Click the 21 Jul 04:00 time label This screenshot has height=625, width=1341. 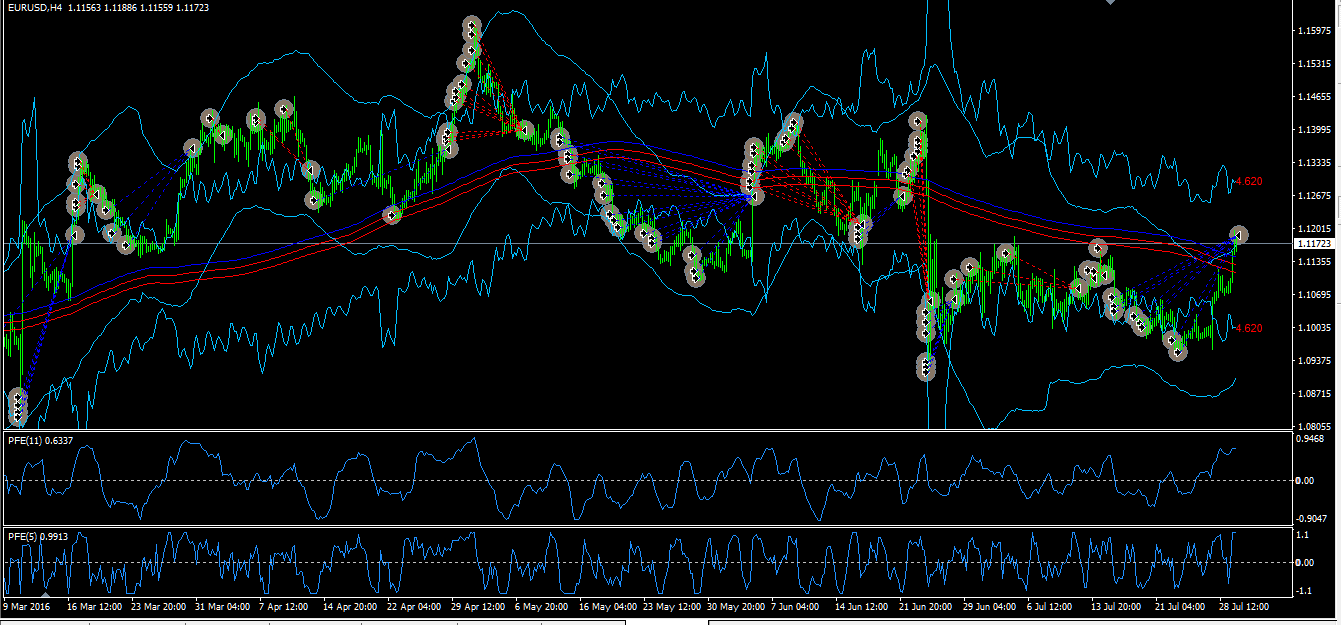click(x=1182, y=606)
